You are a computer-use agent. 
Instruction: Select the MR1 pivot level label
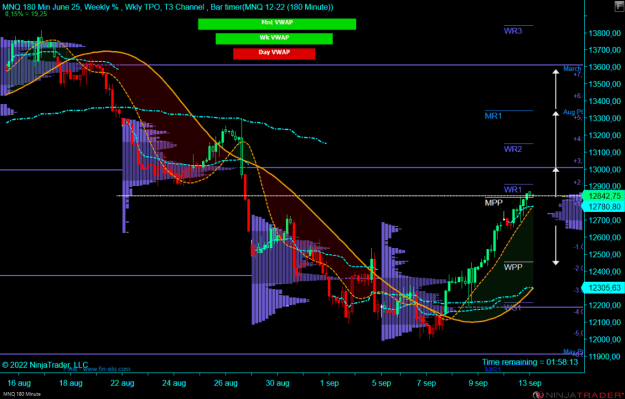pyautogui.click(x=493, y=116)
